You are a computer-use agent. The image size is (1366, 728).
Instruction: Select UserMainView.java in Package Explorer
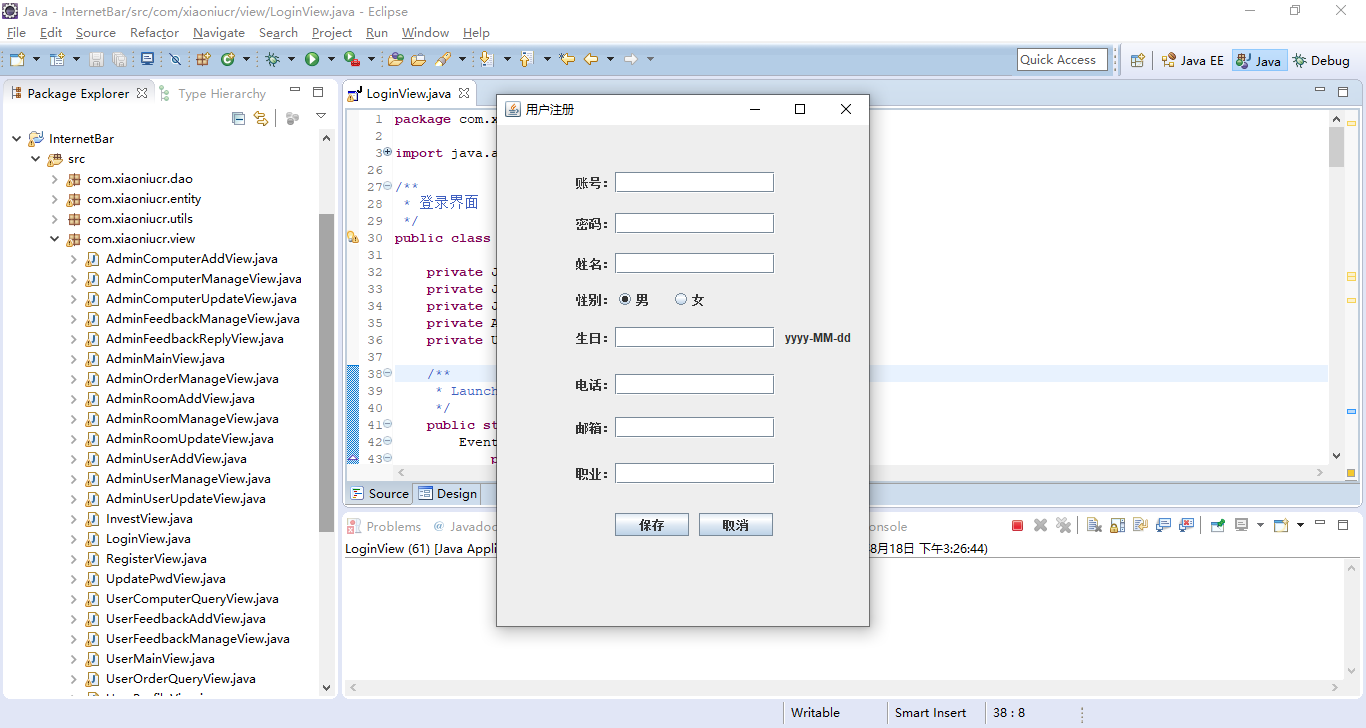click(160, 659)
